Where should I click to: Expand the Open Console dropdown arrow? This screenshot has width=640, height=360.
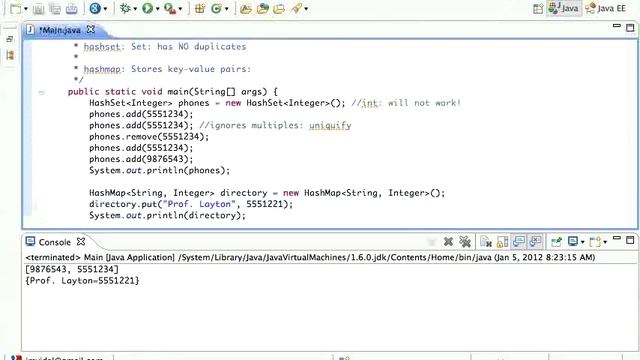605,242
